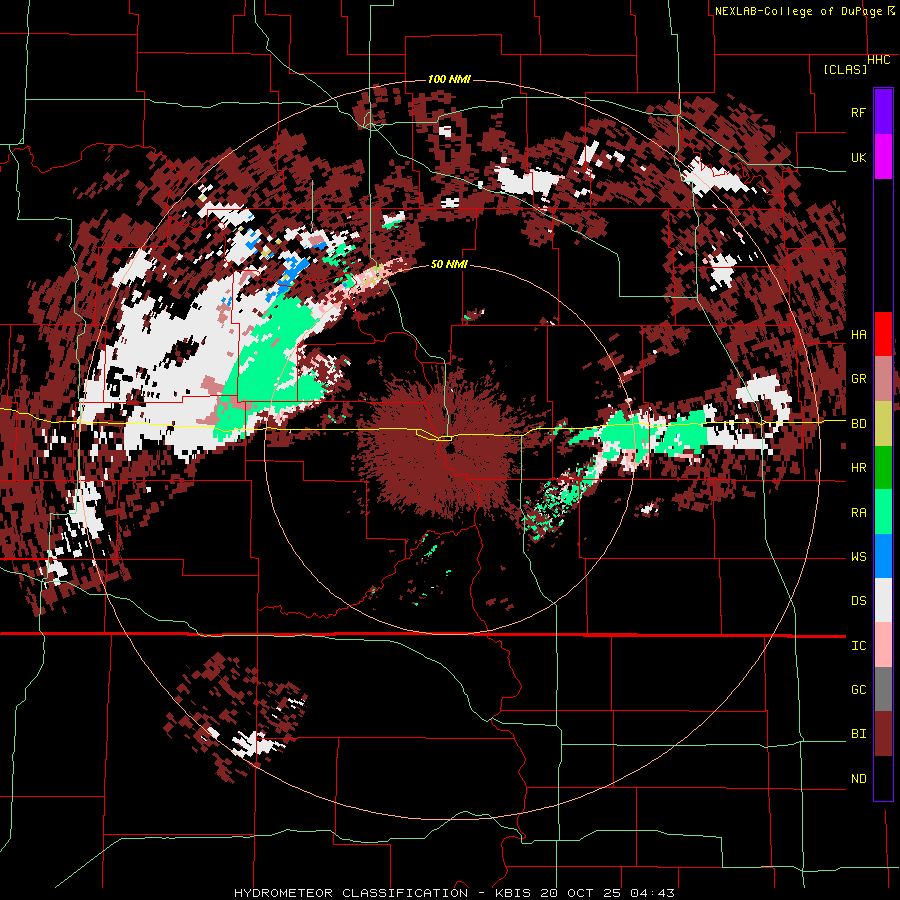
Task: Click the RF purple legend swatch
Action: [x=883, y=112]
